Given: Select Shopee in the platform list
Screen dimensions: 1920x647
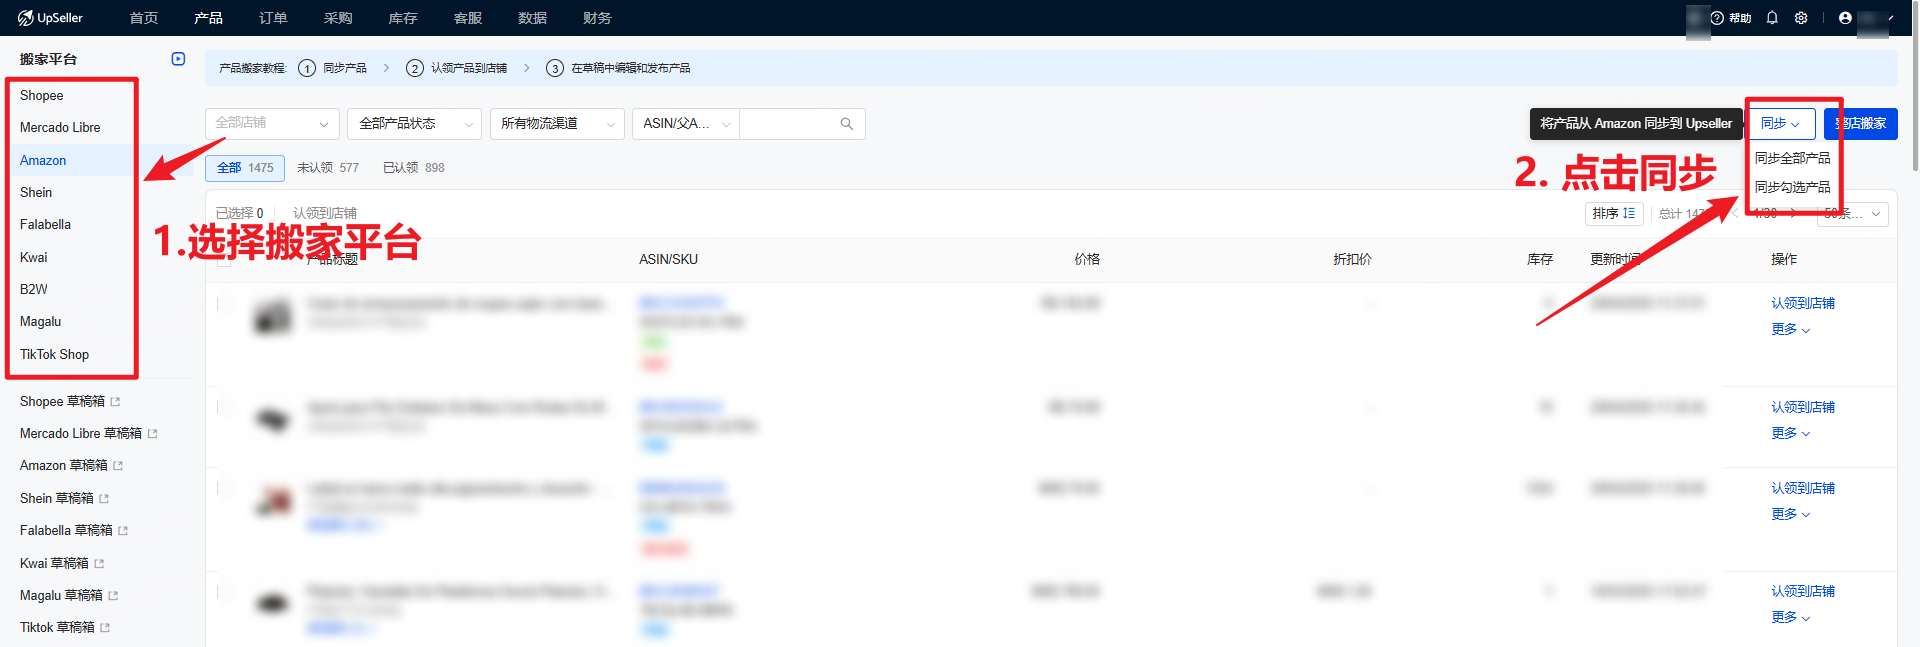Looking at the screenshot, I should coord(42,96).
